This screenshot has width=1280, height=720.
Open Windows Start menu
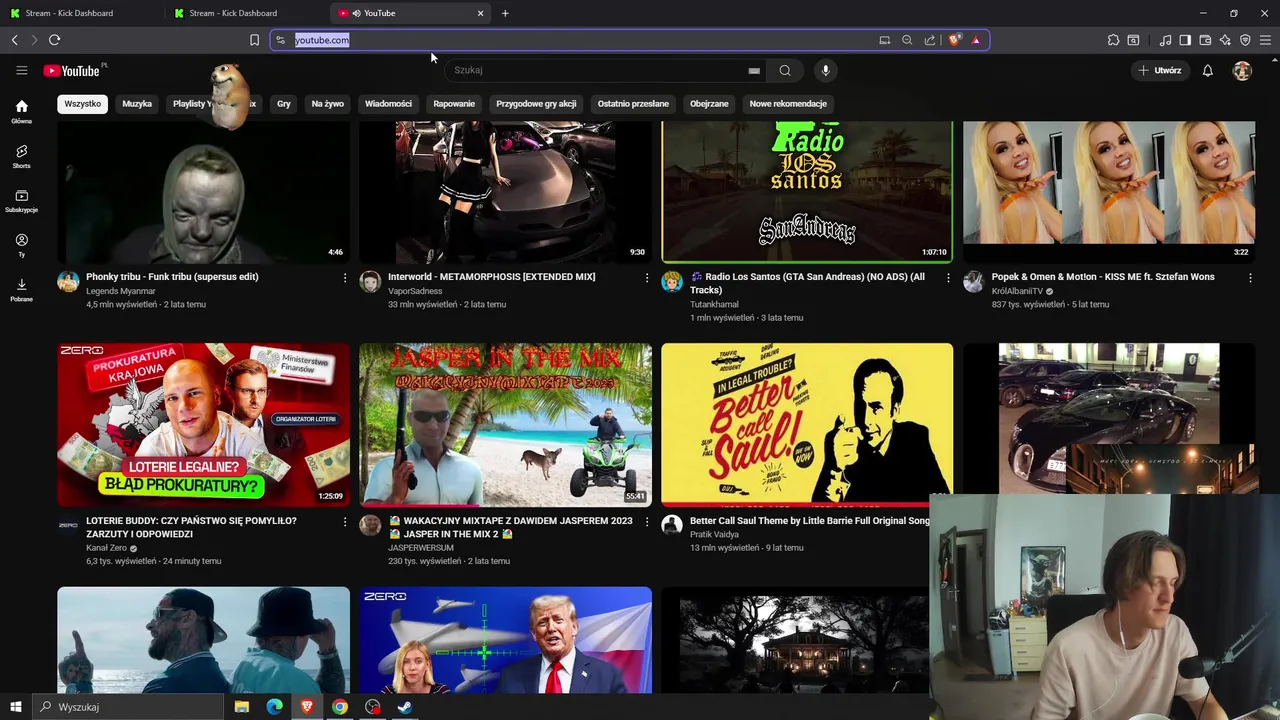coord(15,707)
